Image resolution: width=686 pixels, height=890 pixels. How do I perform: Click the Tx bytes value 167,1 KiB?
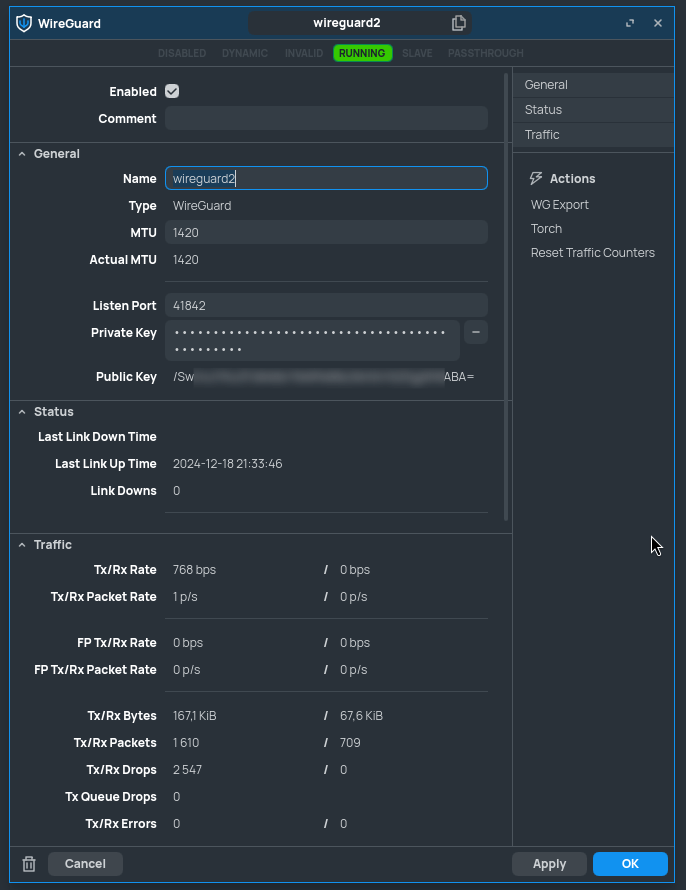click(195, 716)
